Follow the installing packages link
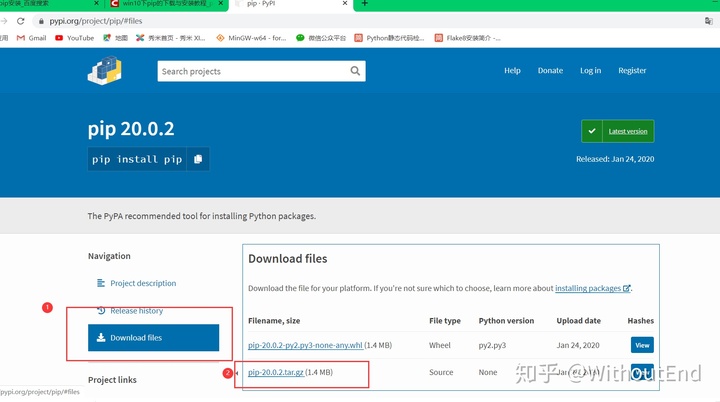 click(x=592, y=288)
